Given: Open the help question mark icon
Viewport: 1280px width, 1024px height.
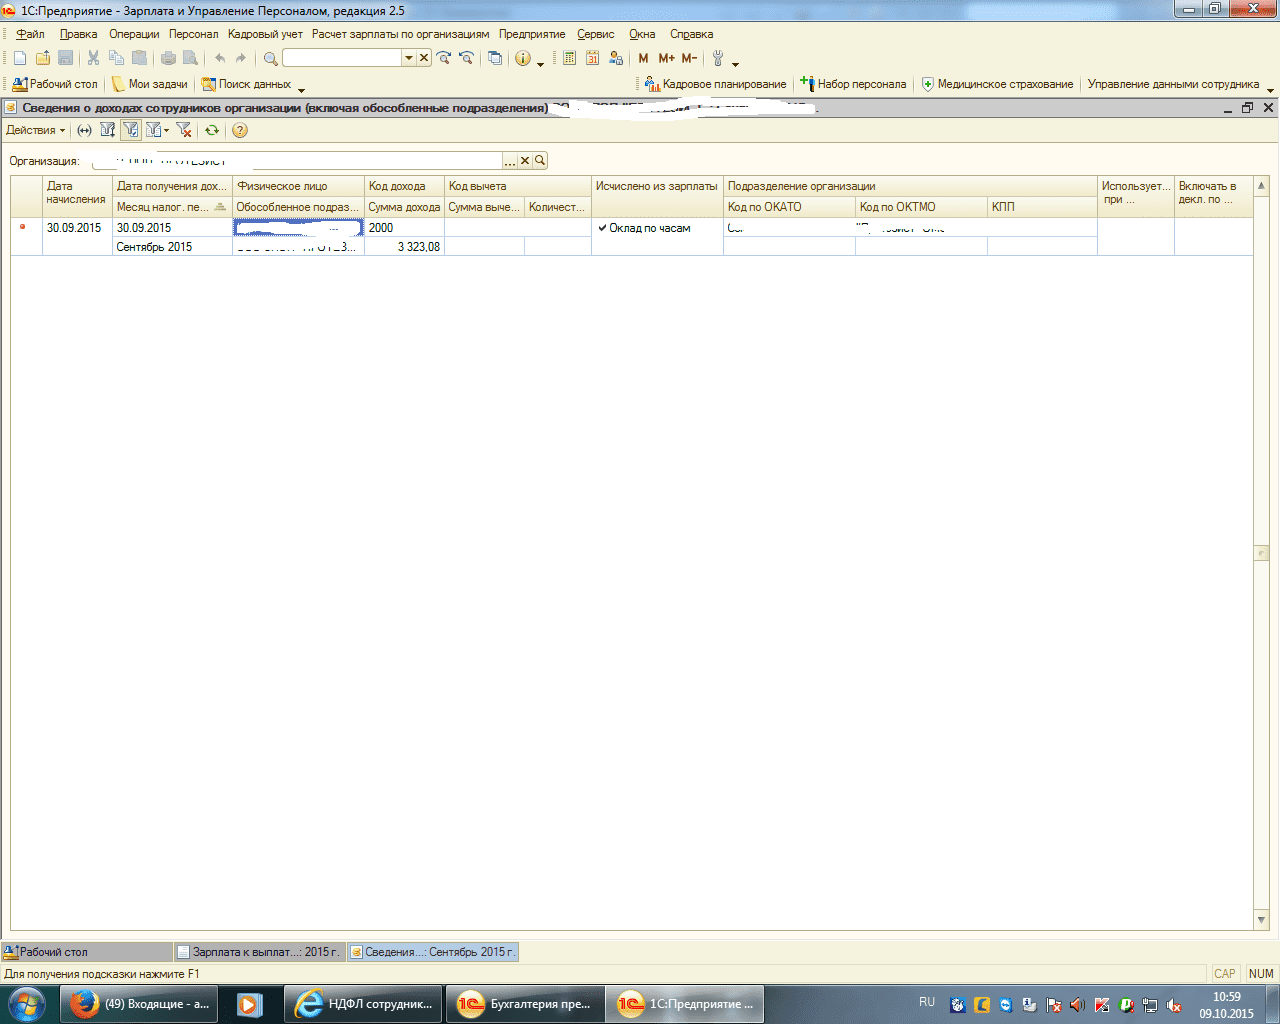Looking at the screenshot, I should [239, 130].
